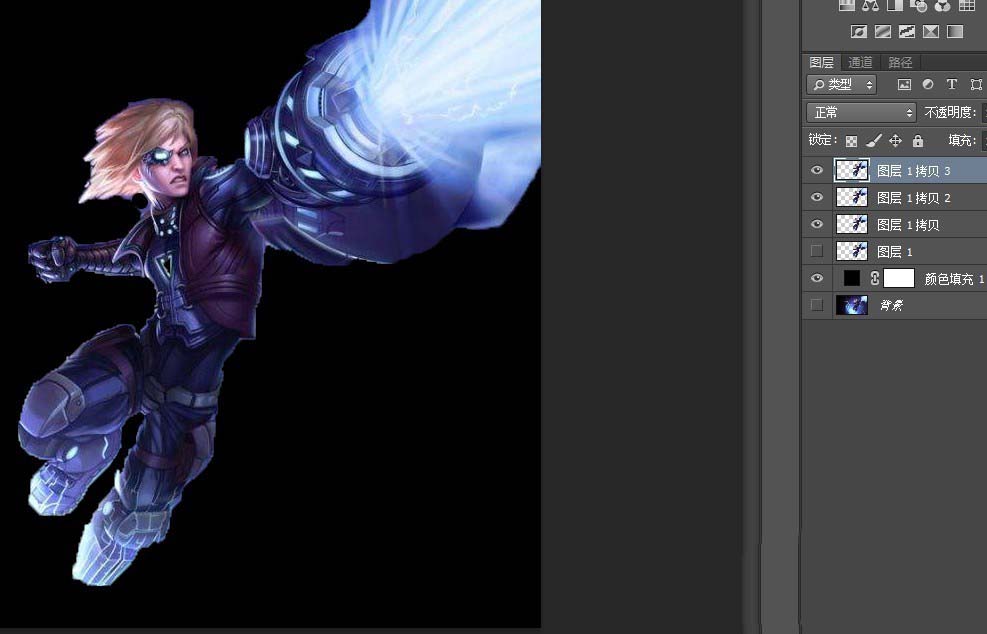Hide the 颜色填充 1 fill layer
987x634 pixels.
tap(817, 278)
